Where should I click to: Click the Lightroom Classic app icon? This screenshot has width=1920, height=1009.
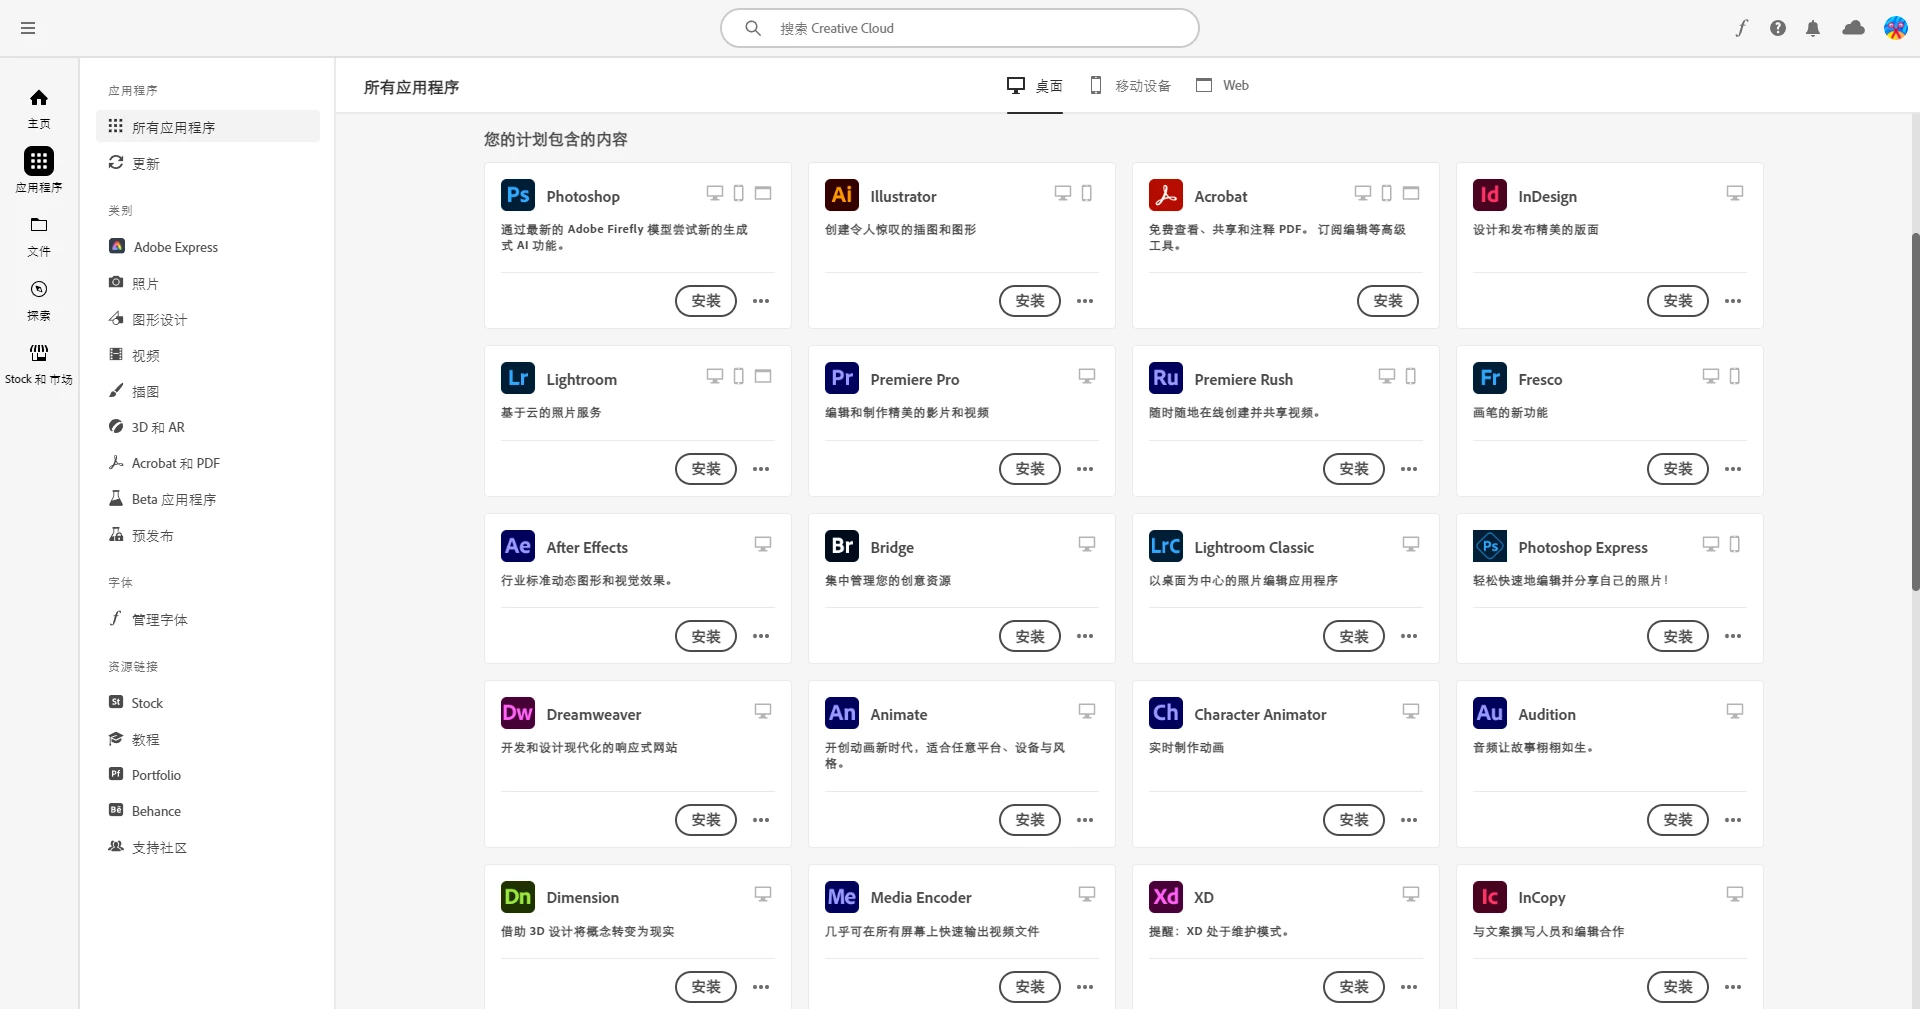tap(1166, 546)
